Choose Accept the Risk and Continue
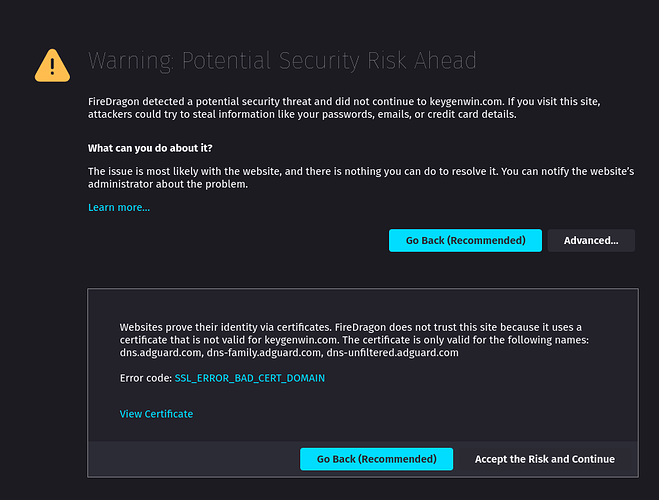 click(x=545, y=459)
